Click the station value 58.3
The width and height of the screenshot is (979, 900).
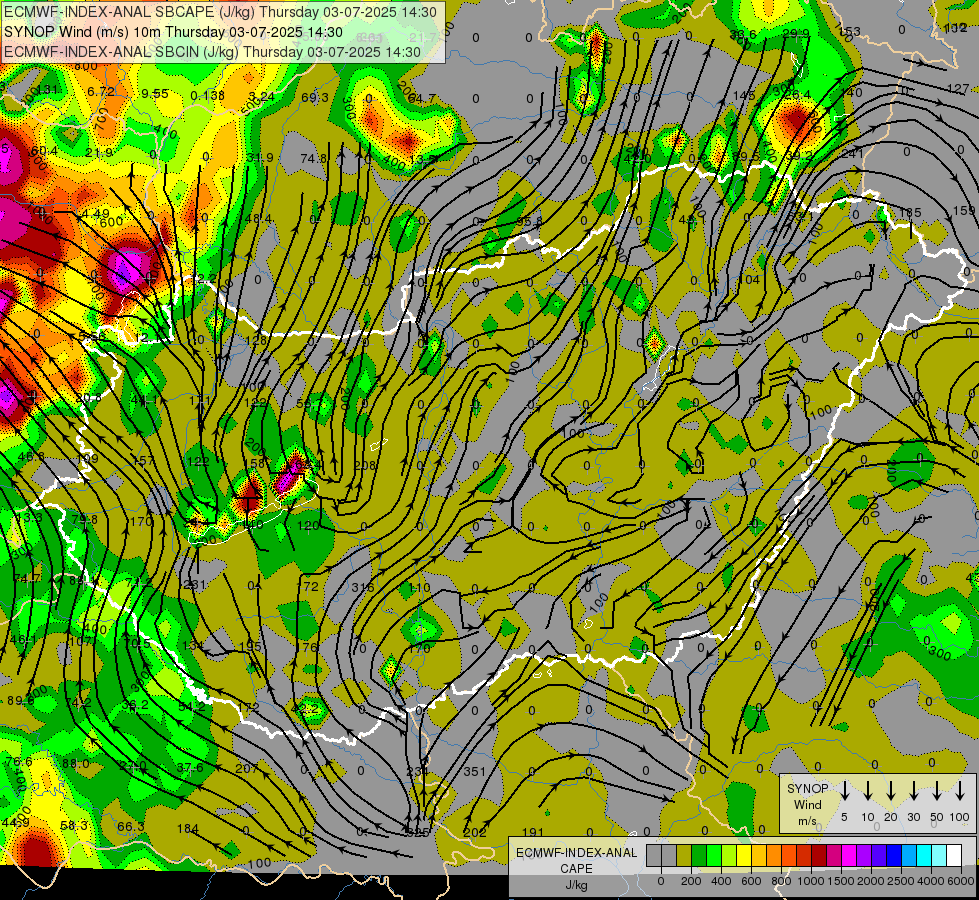tap(74, 825)
